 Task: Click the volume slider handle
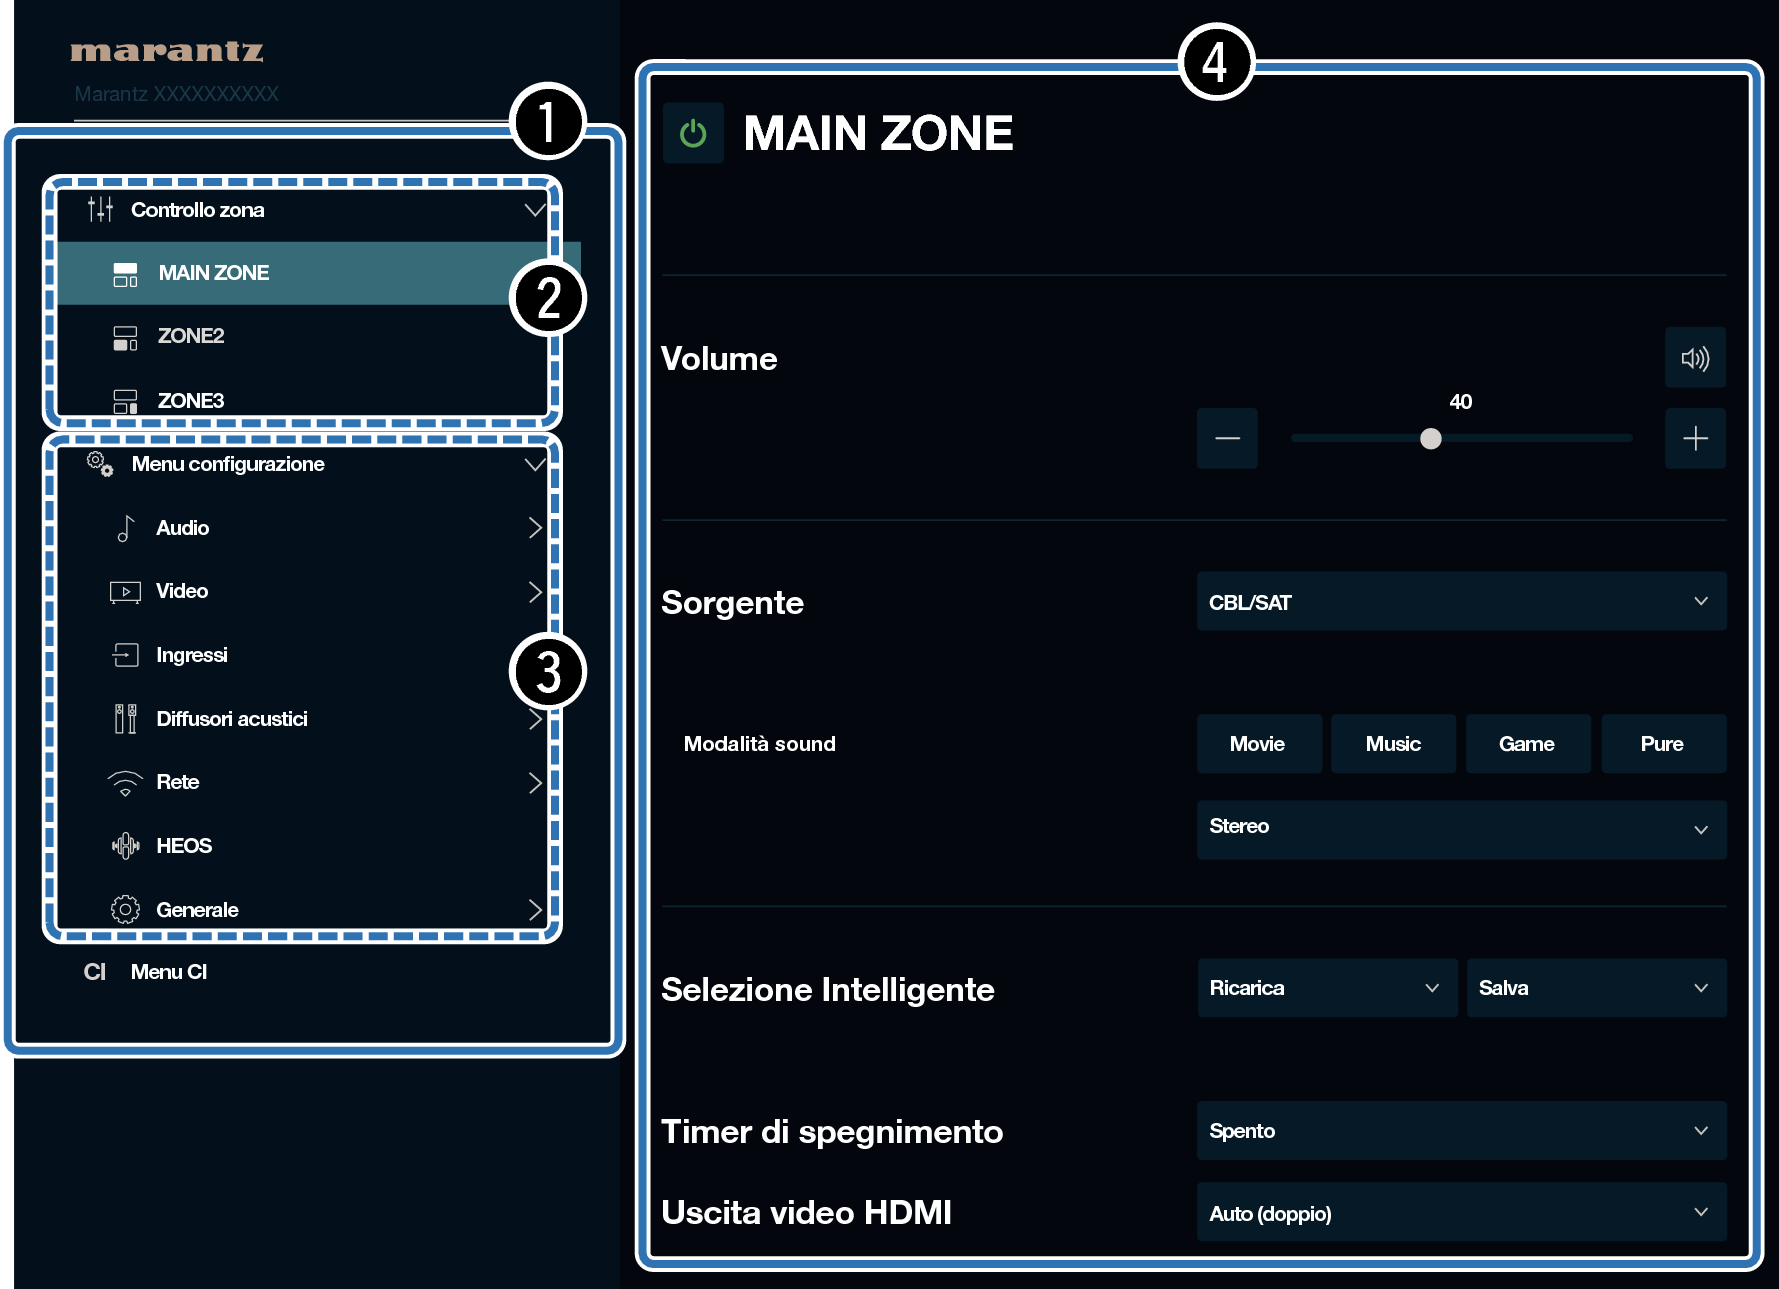[1430, 438]
